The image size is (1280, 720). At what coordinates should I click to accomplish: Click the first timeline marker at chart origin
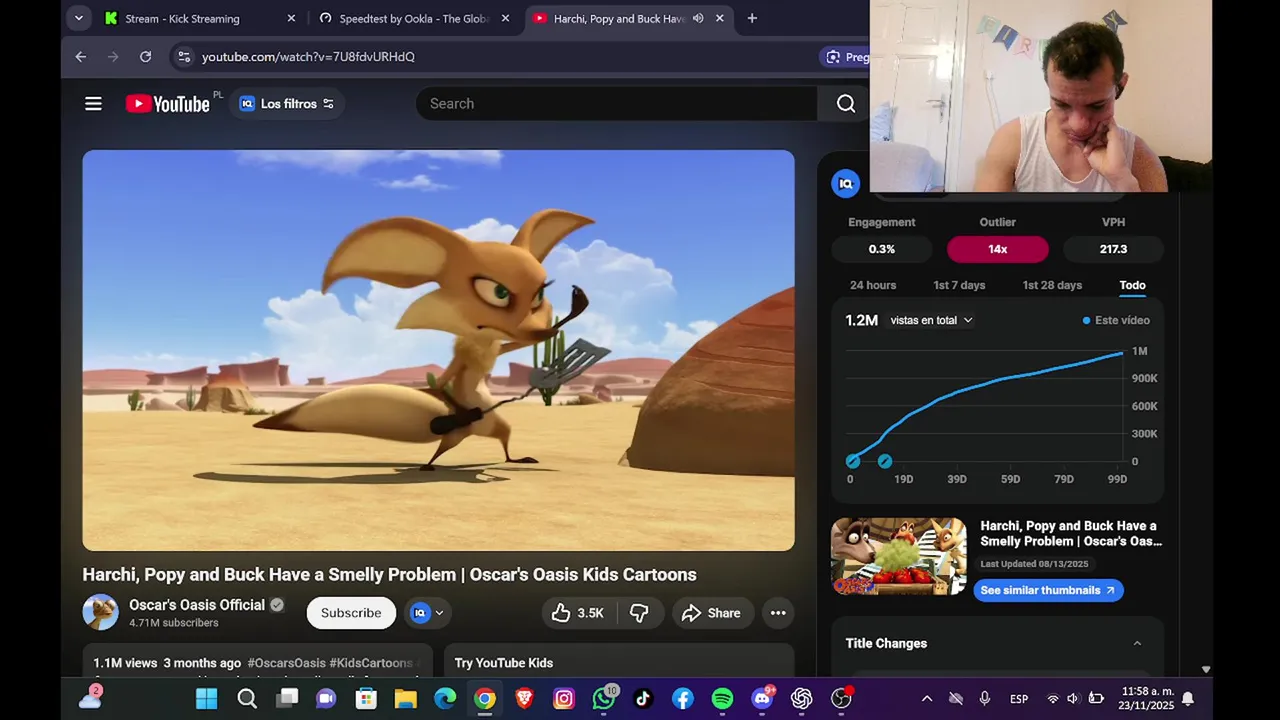(852, 461)
